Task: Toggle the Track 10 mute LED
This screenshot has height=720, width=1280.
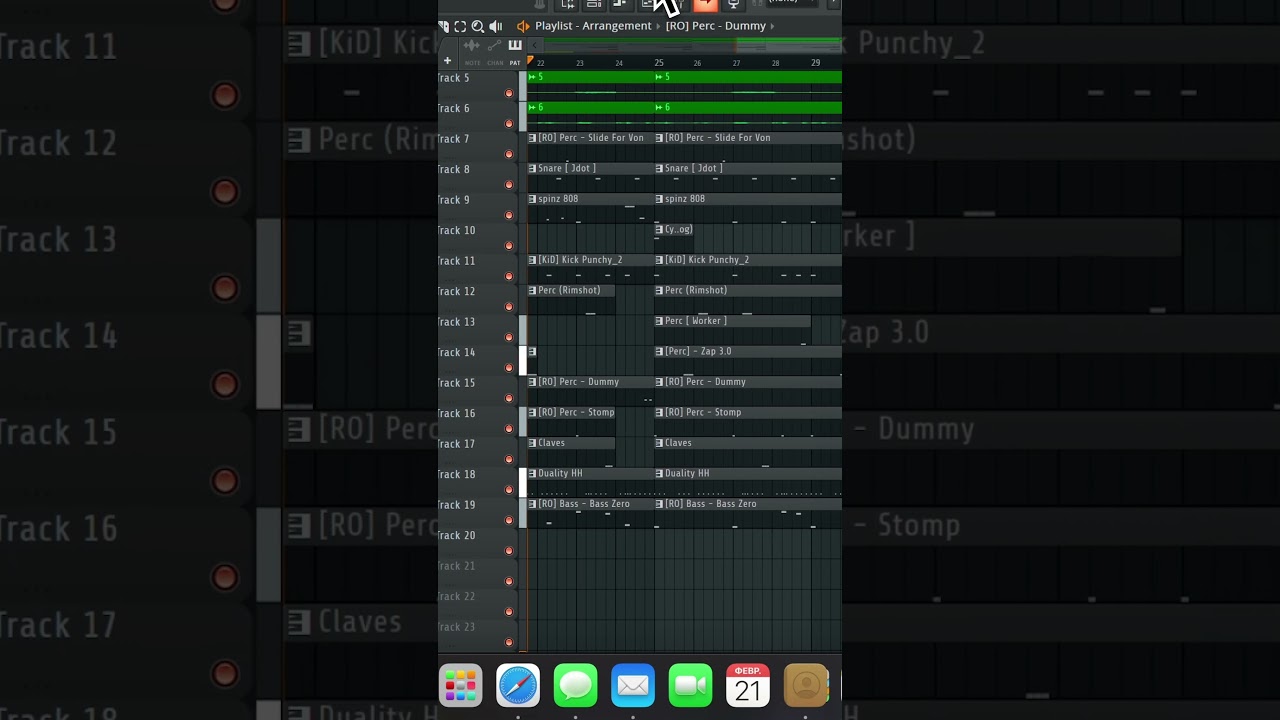Action: pos(509,246)
